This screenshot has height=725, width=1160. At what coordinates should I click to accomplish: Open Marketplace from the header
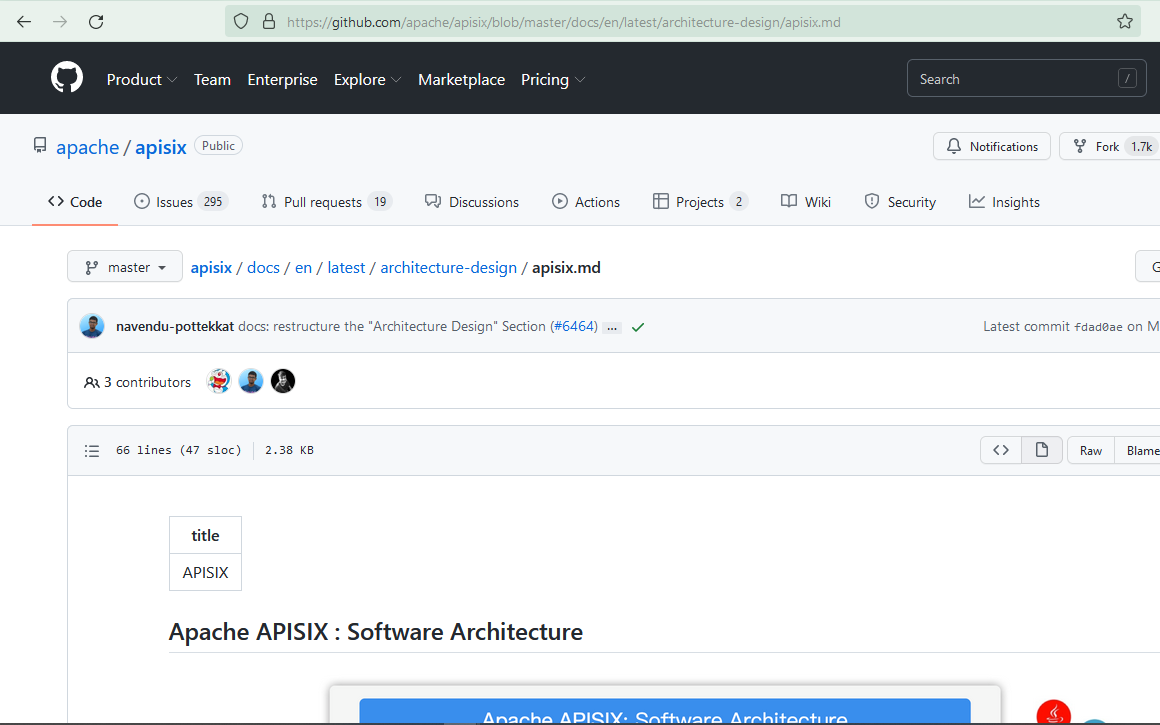tap(462, 79)
